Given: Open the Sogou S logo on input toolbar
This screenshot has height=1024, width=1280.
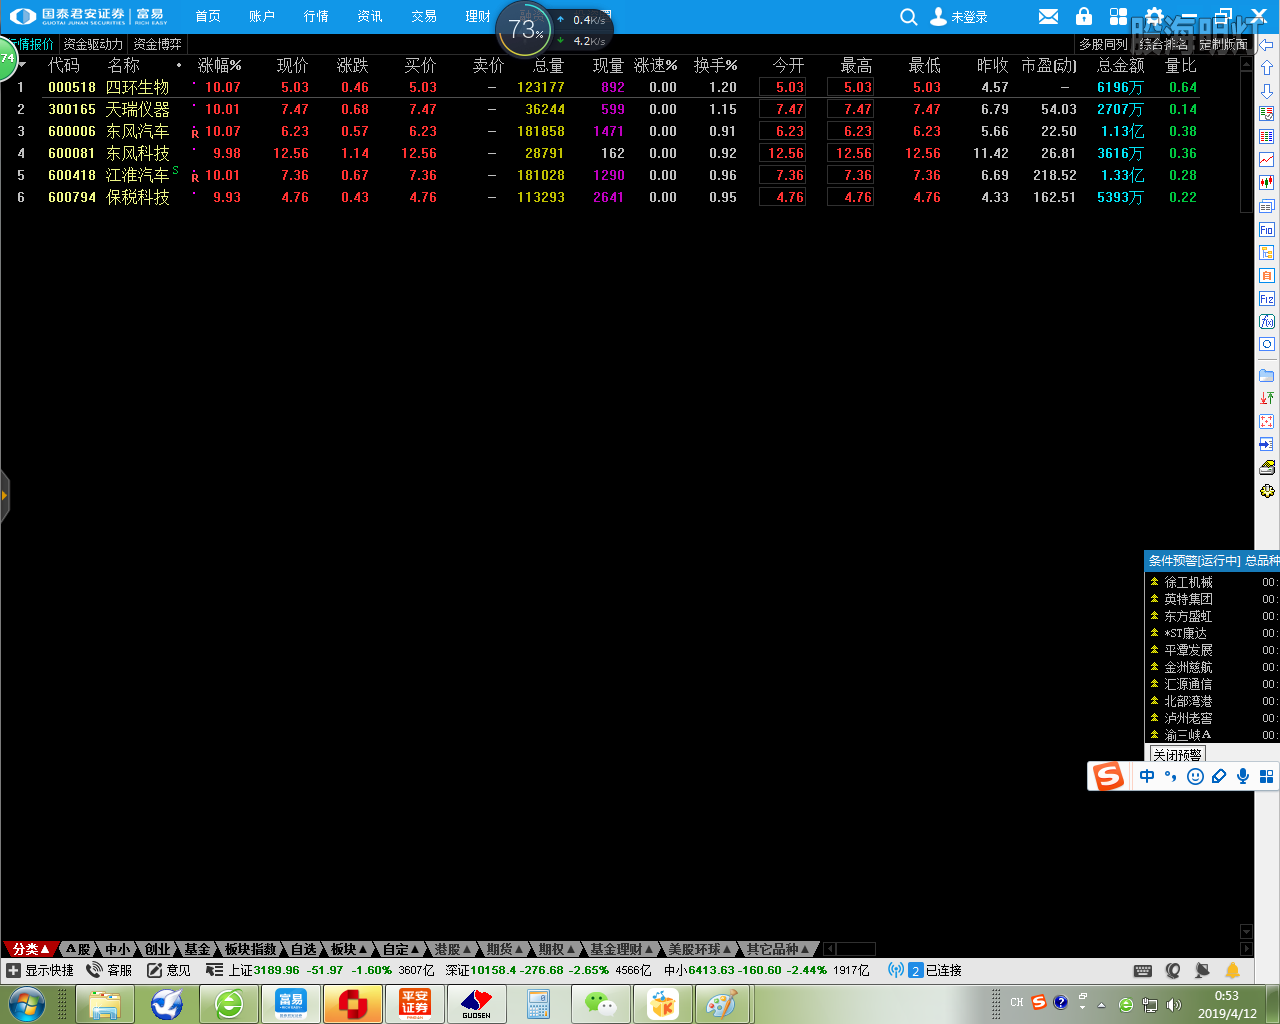Looking at the screenshot, I should (1108, 776).
